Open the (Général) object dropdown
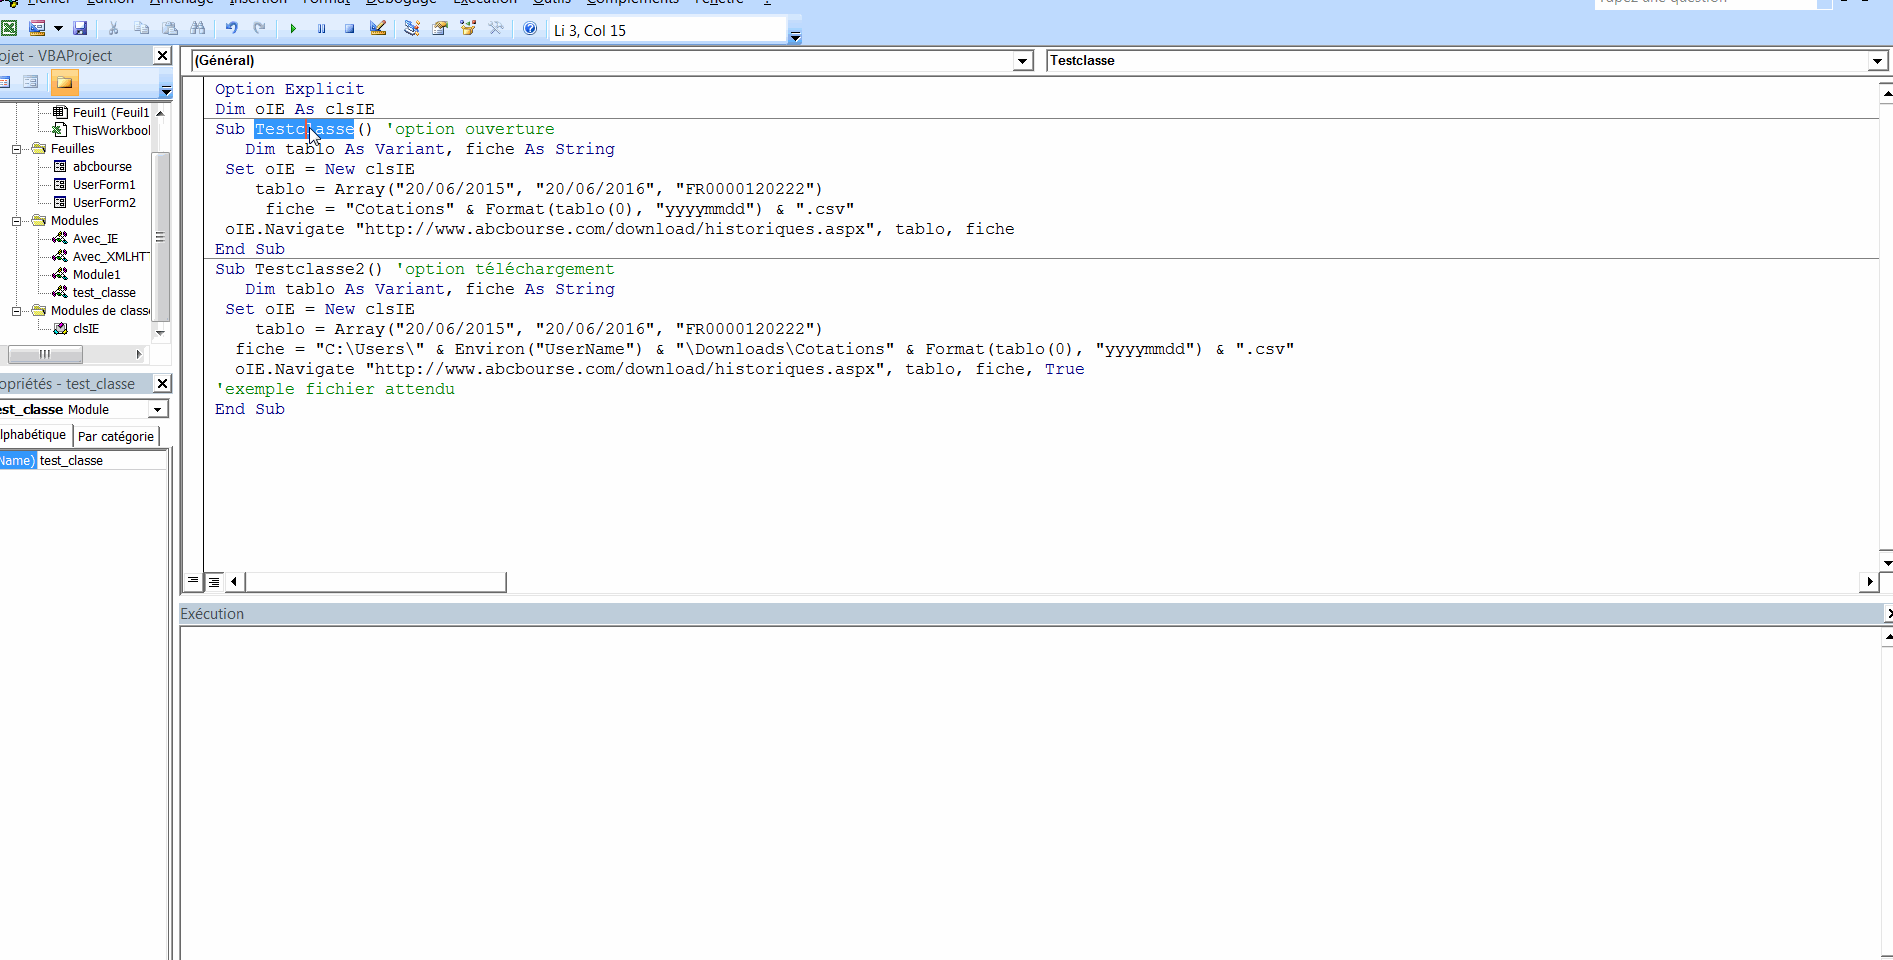The width and height of the screenshot is (1893, 960). point(1022,61)
